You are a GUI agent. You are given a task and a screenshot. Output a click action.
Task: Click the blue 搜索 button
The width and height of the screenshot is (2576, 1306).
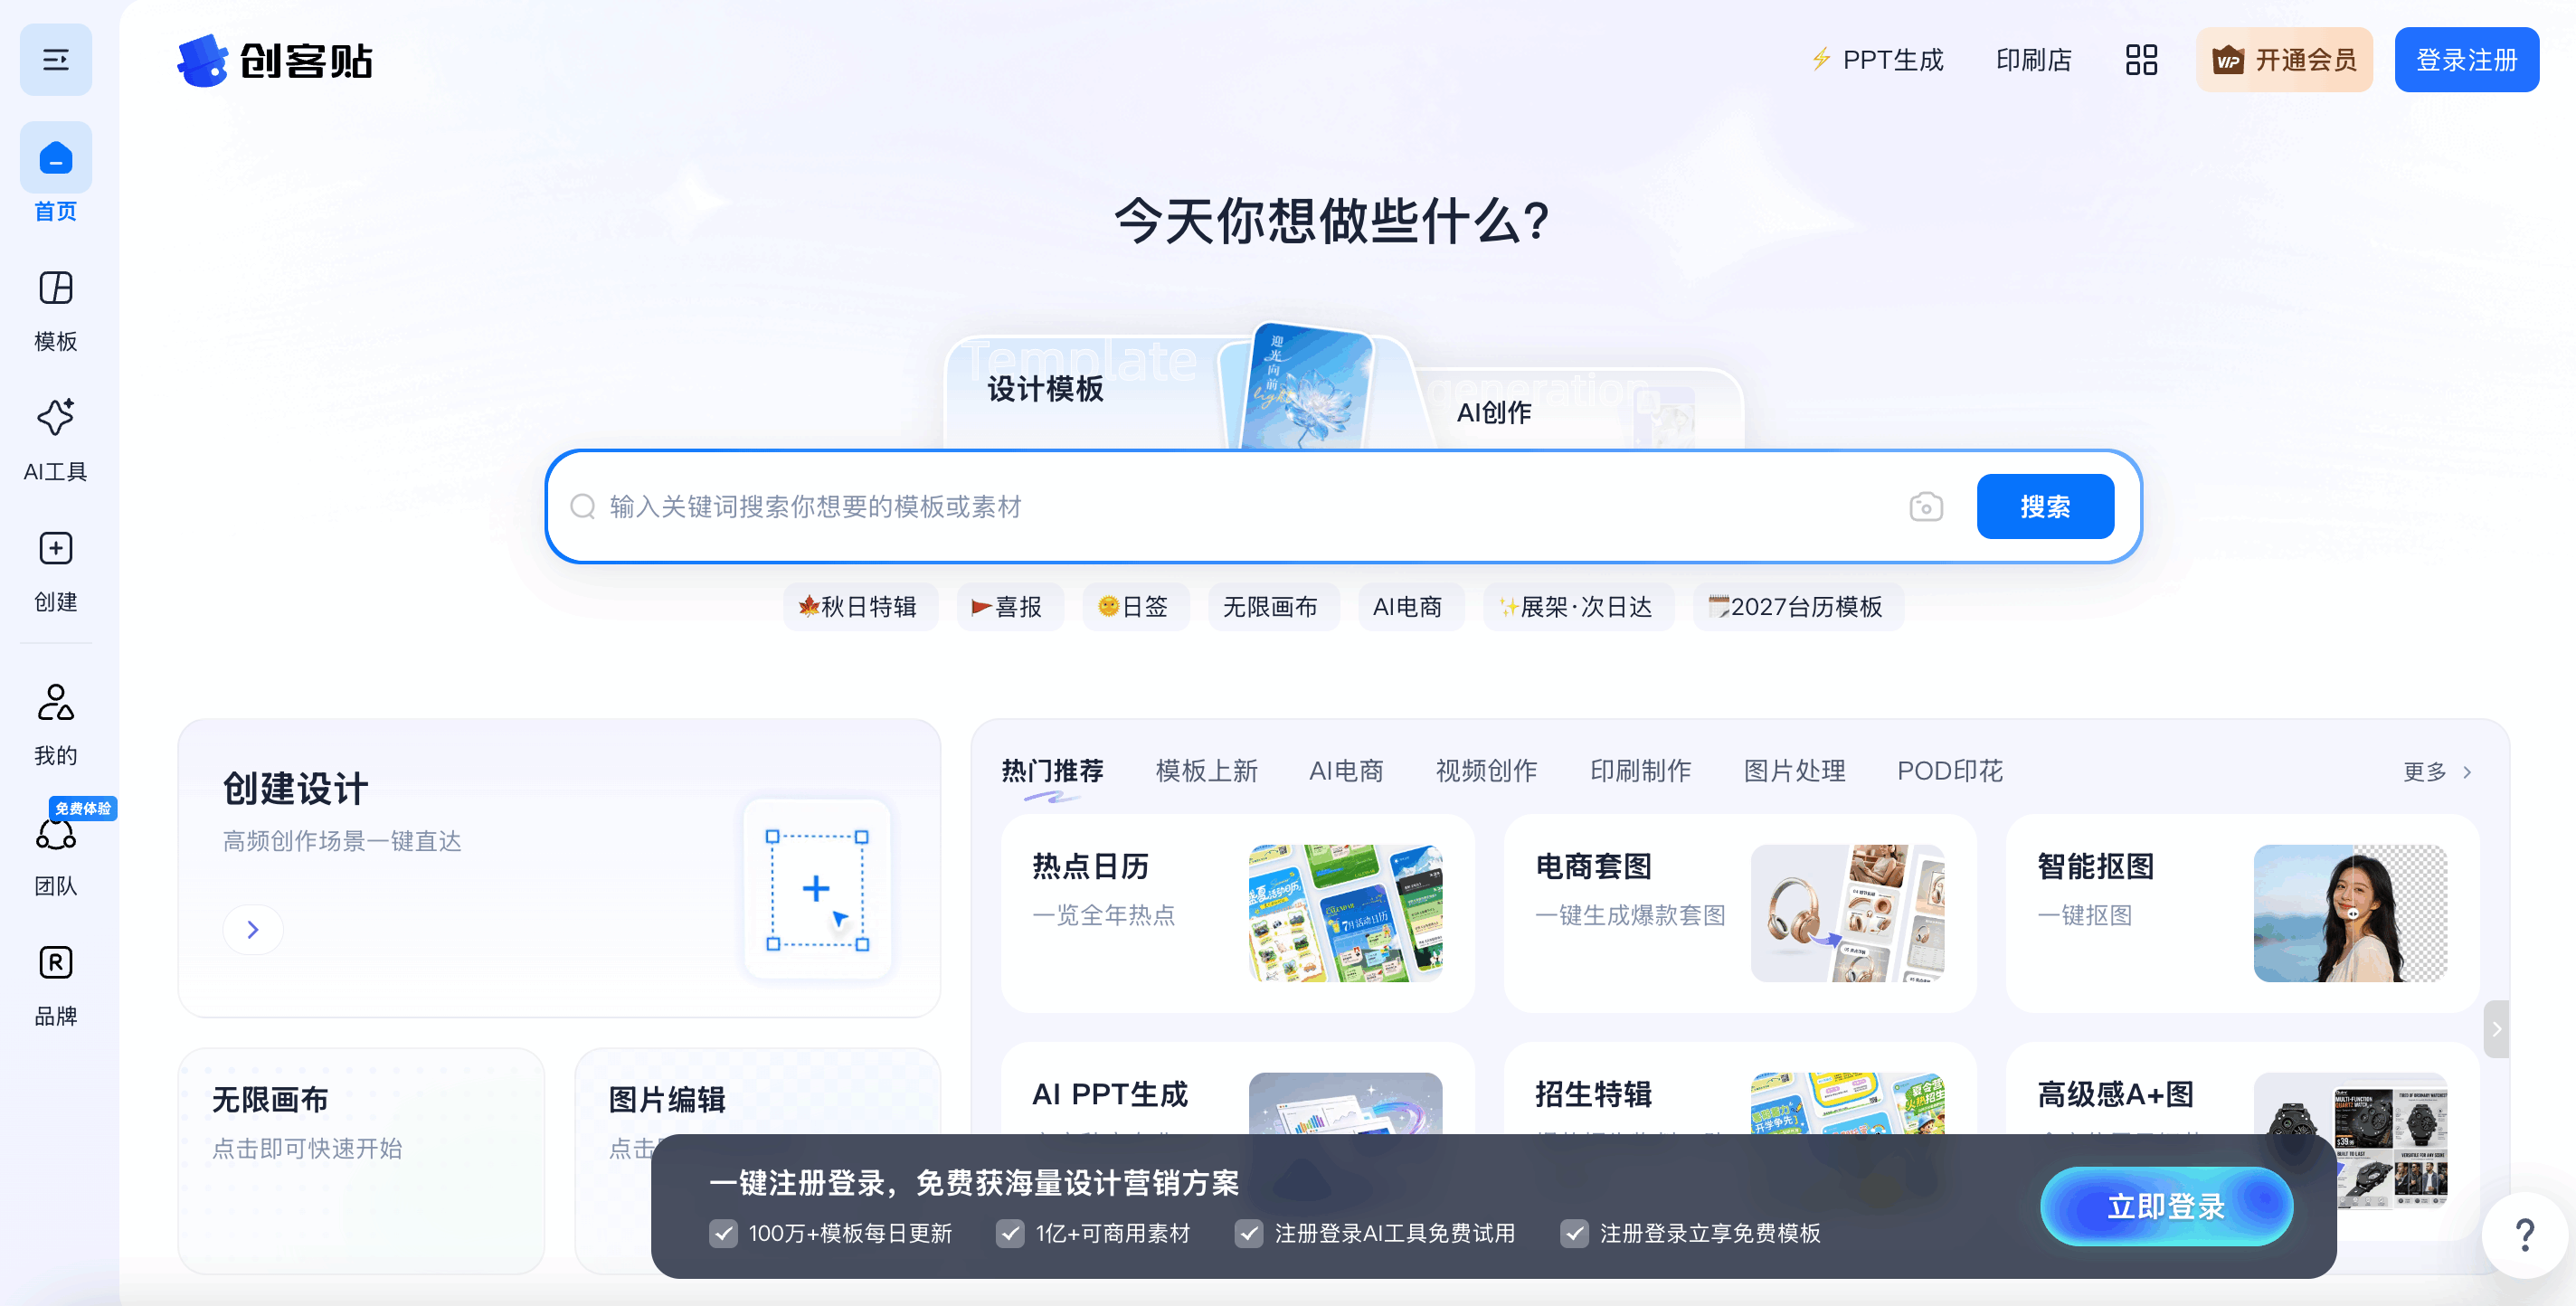(2045, 507)
